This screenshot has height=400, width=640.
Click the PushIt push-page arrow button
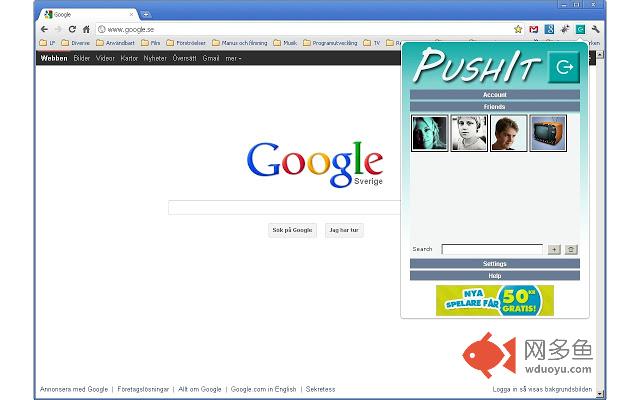tap(564, 67)
